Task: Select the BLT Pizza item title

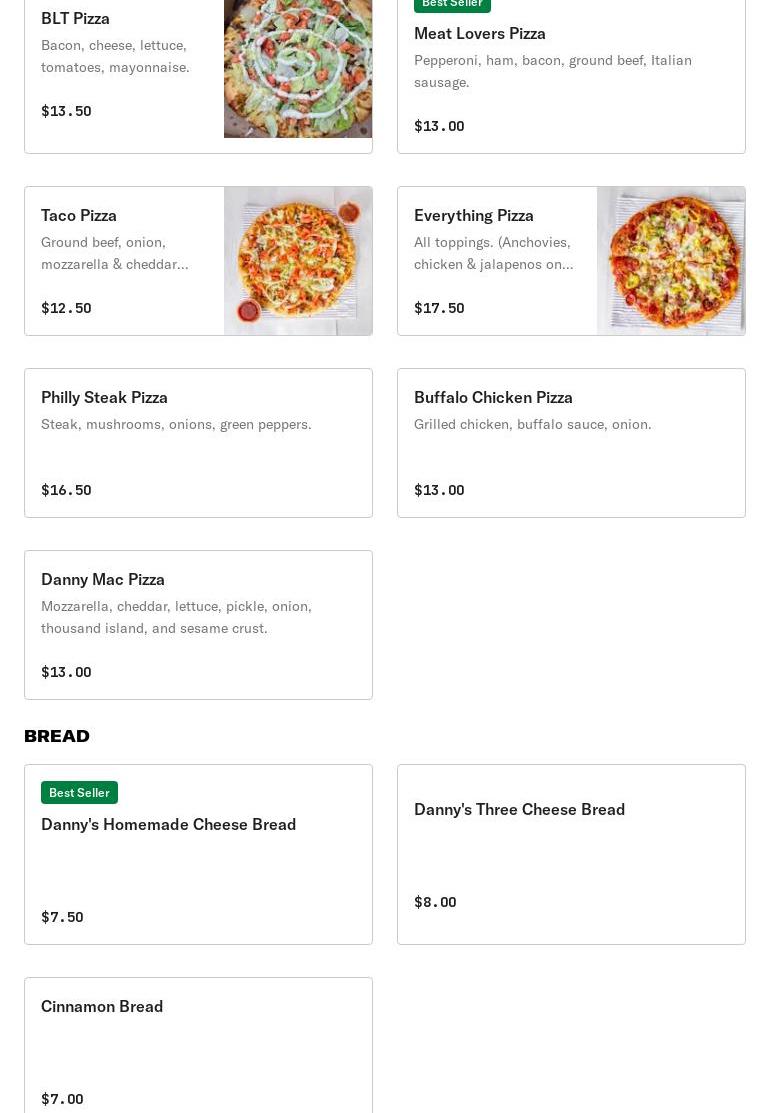Action: 75,18
